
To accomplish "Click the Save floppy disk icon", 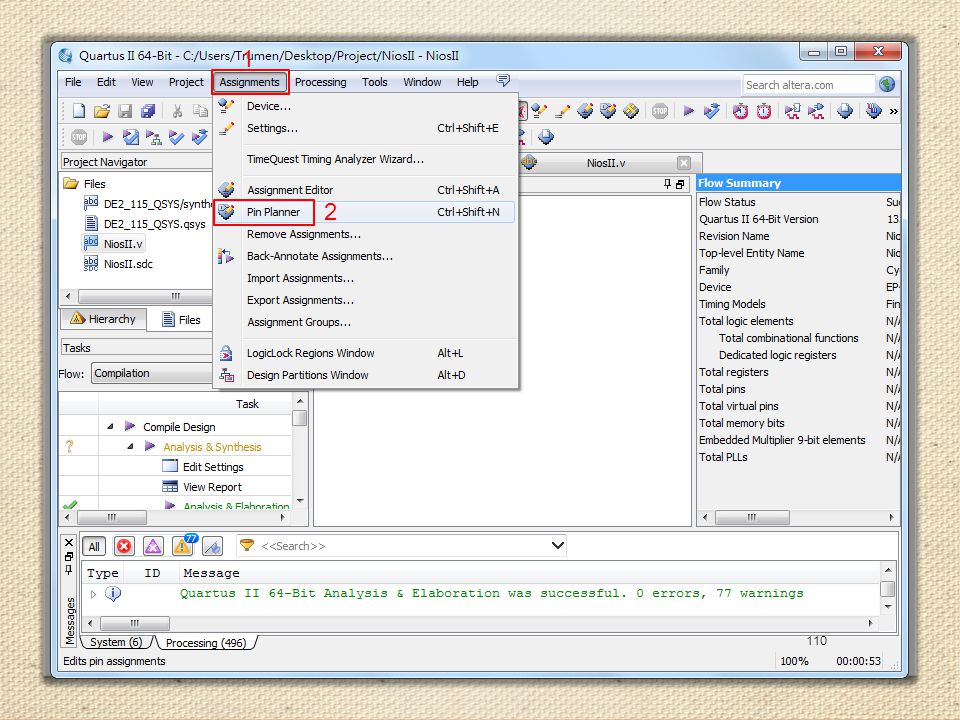I will pyautogui.click(x=125, y=111).
